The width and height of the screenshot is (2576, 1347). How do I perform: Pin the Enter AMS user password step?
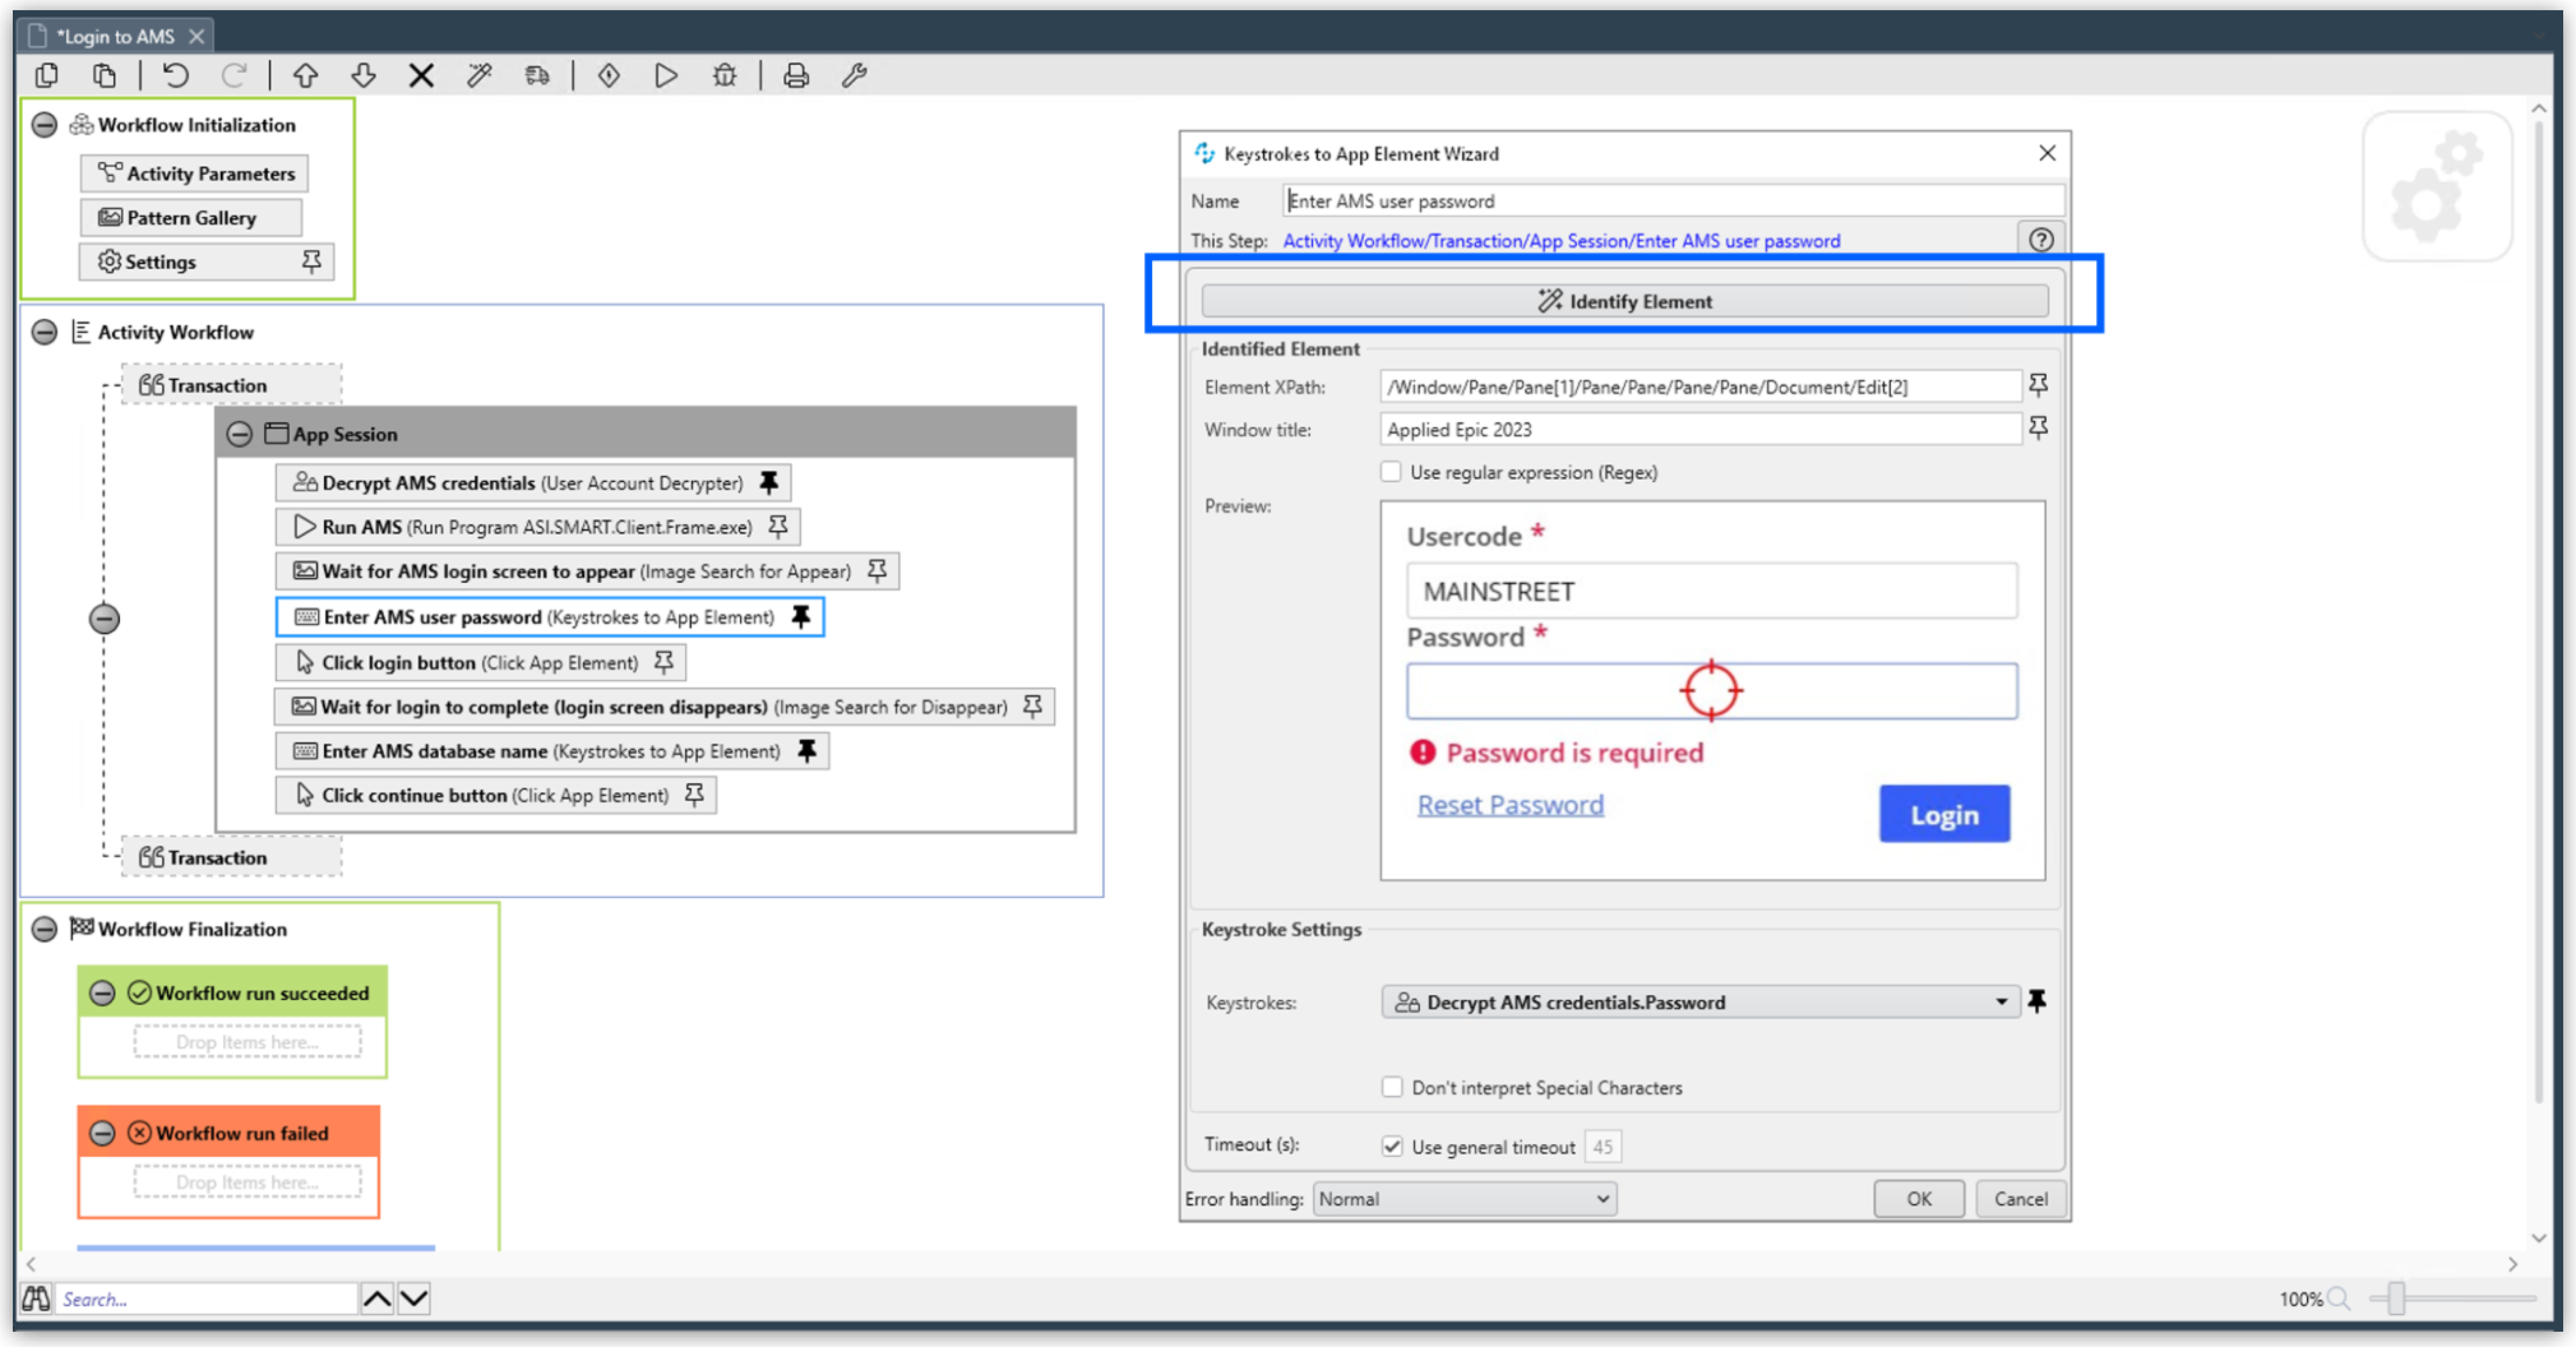(x=801, y=617)
